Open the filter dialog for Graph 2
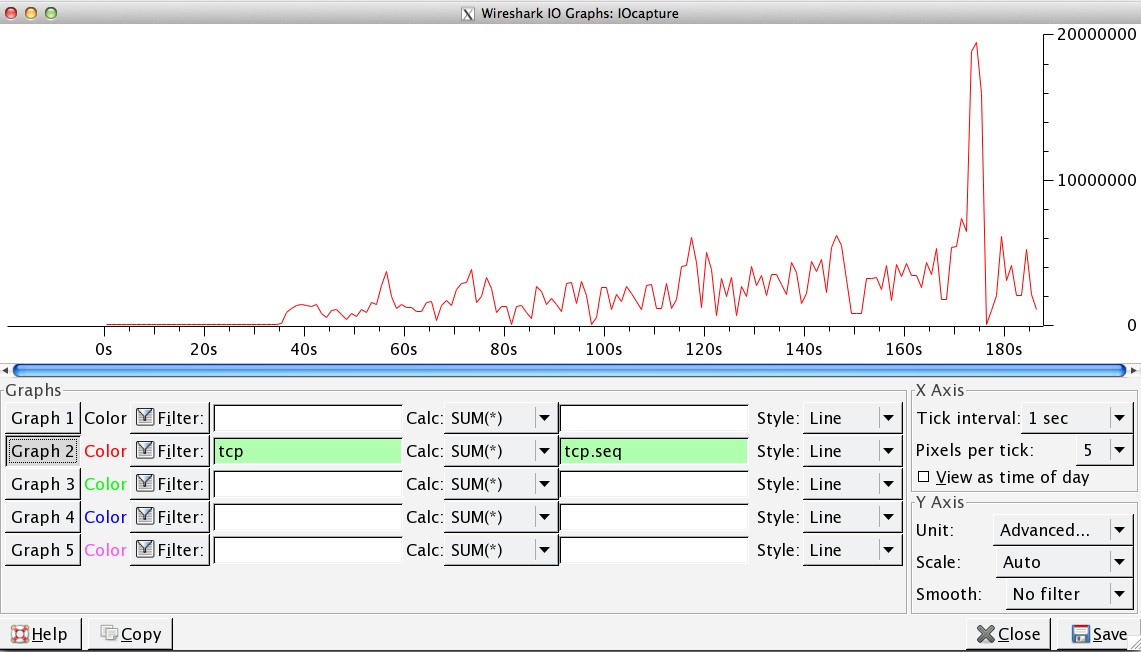 point(169,451)
